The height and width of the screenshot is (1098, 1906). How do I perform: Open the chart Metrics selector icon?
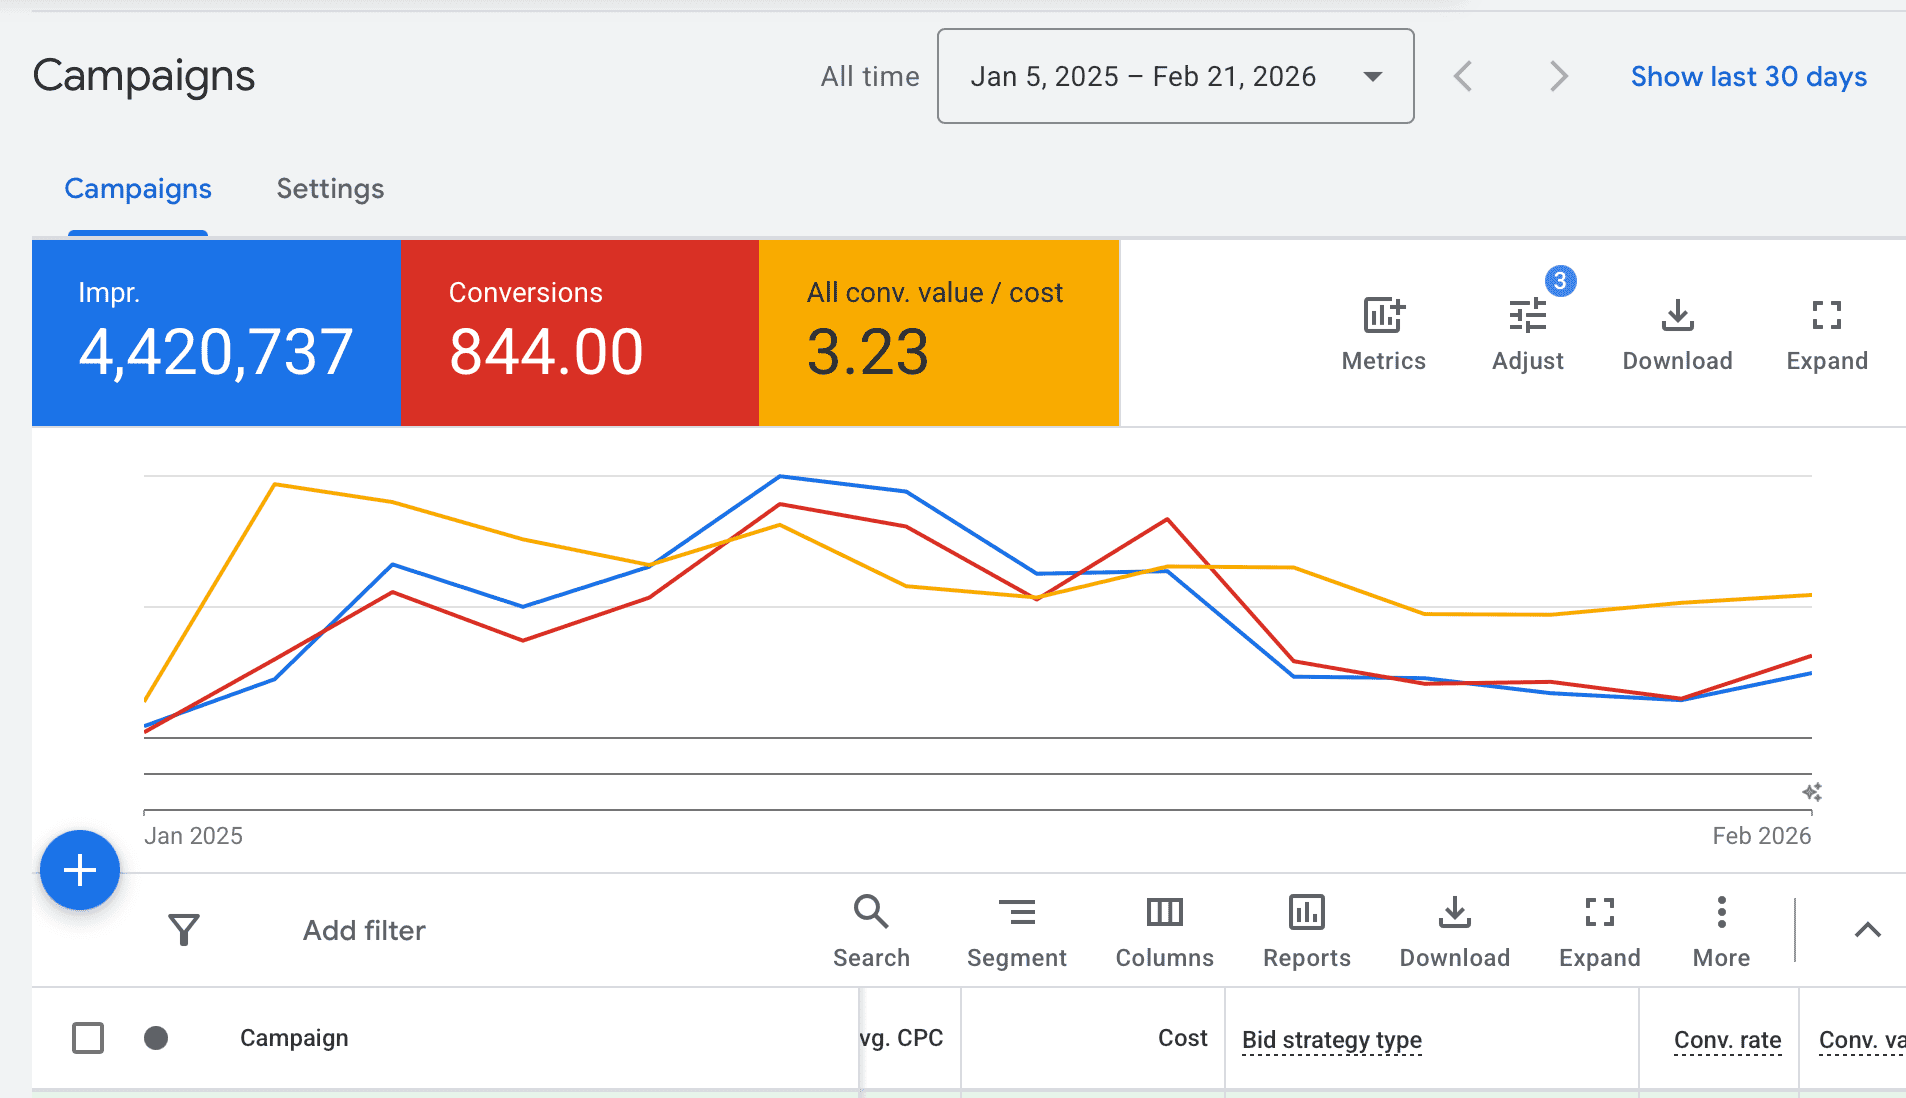pyautogui.click(x=1384, y=316)
